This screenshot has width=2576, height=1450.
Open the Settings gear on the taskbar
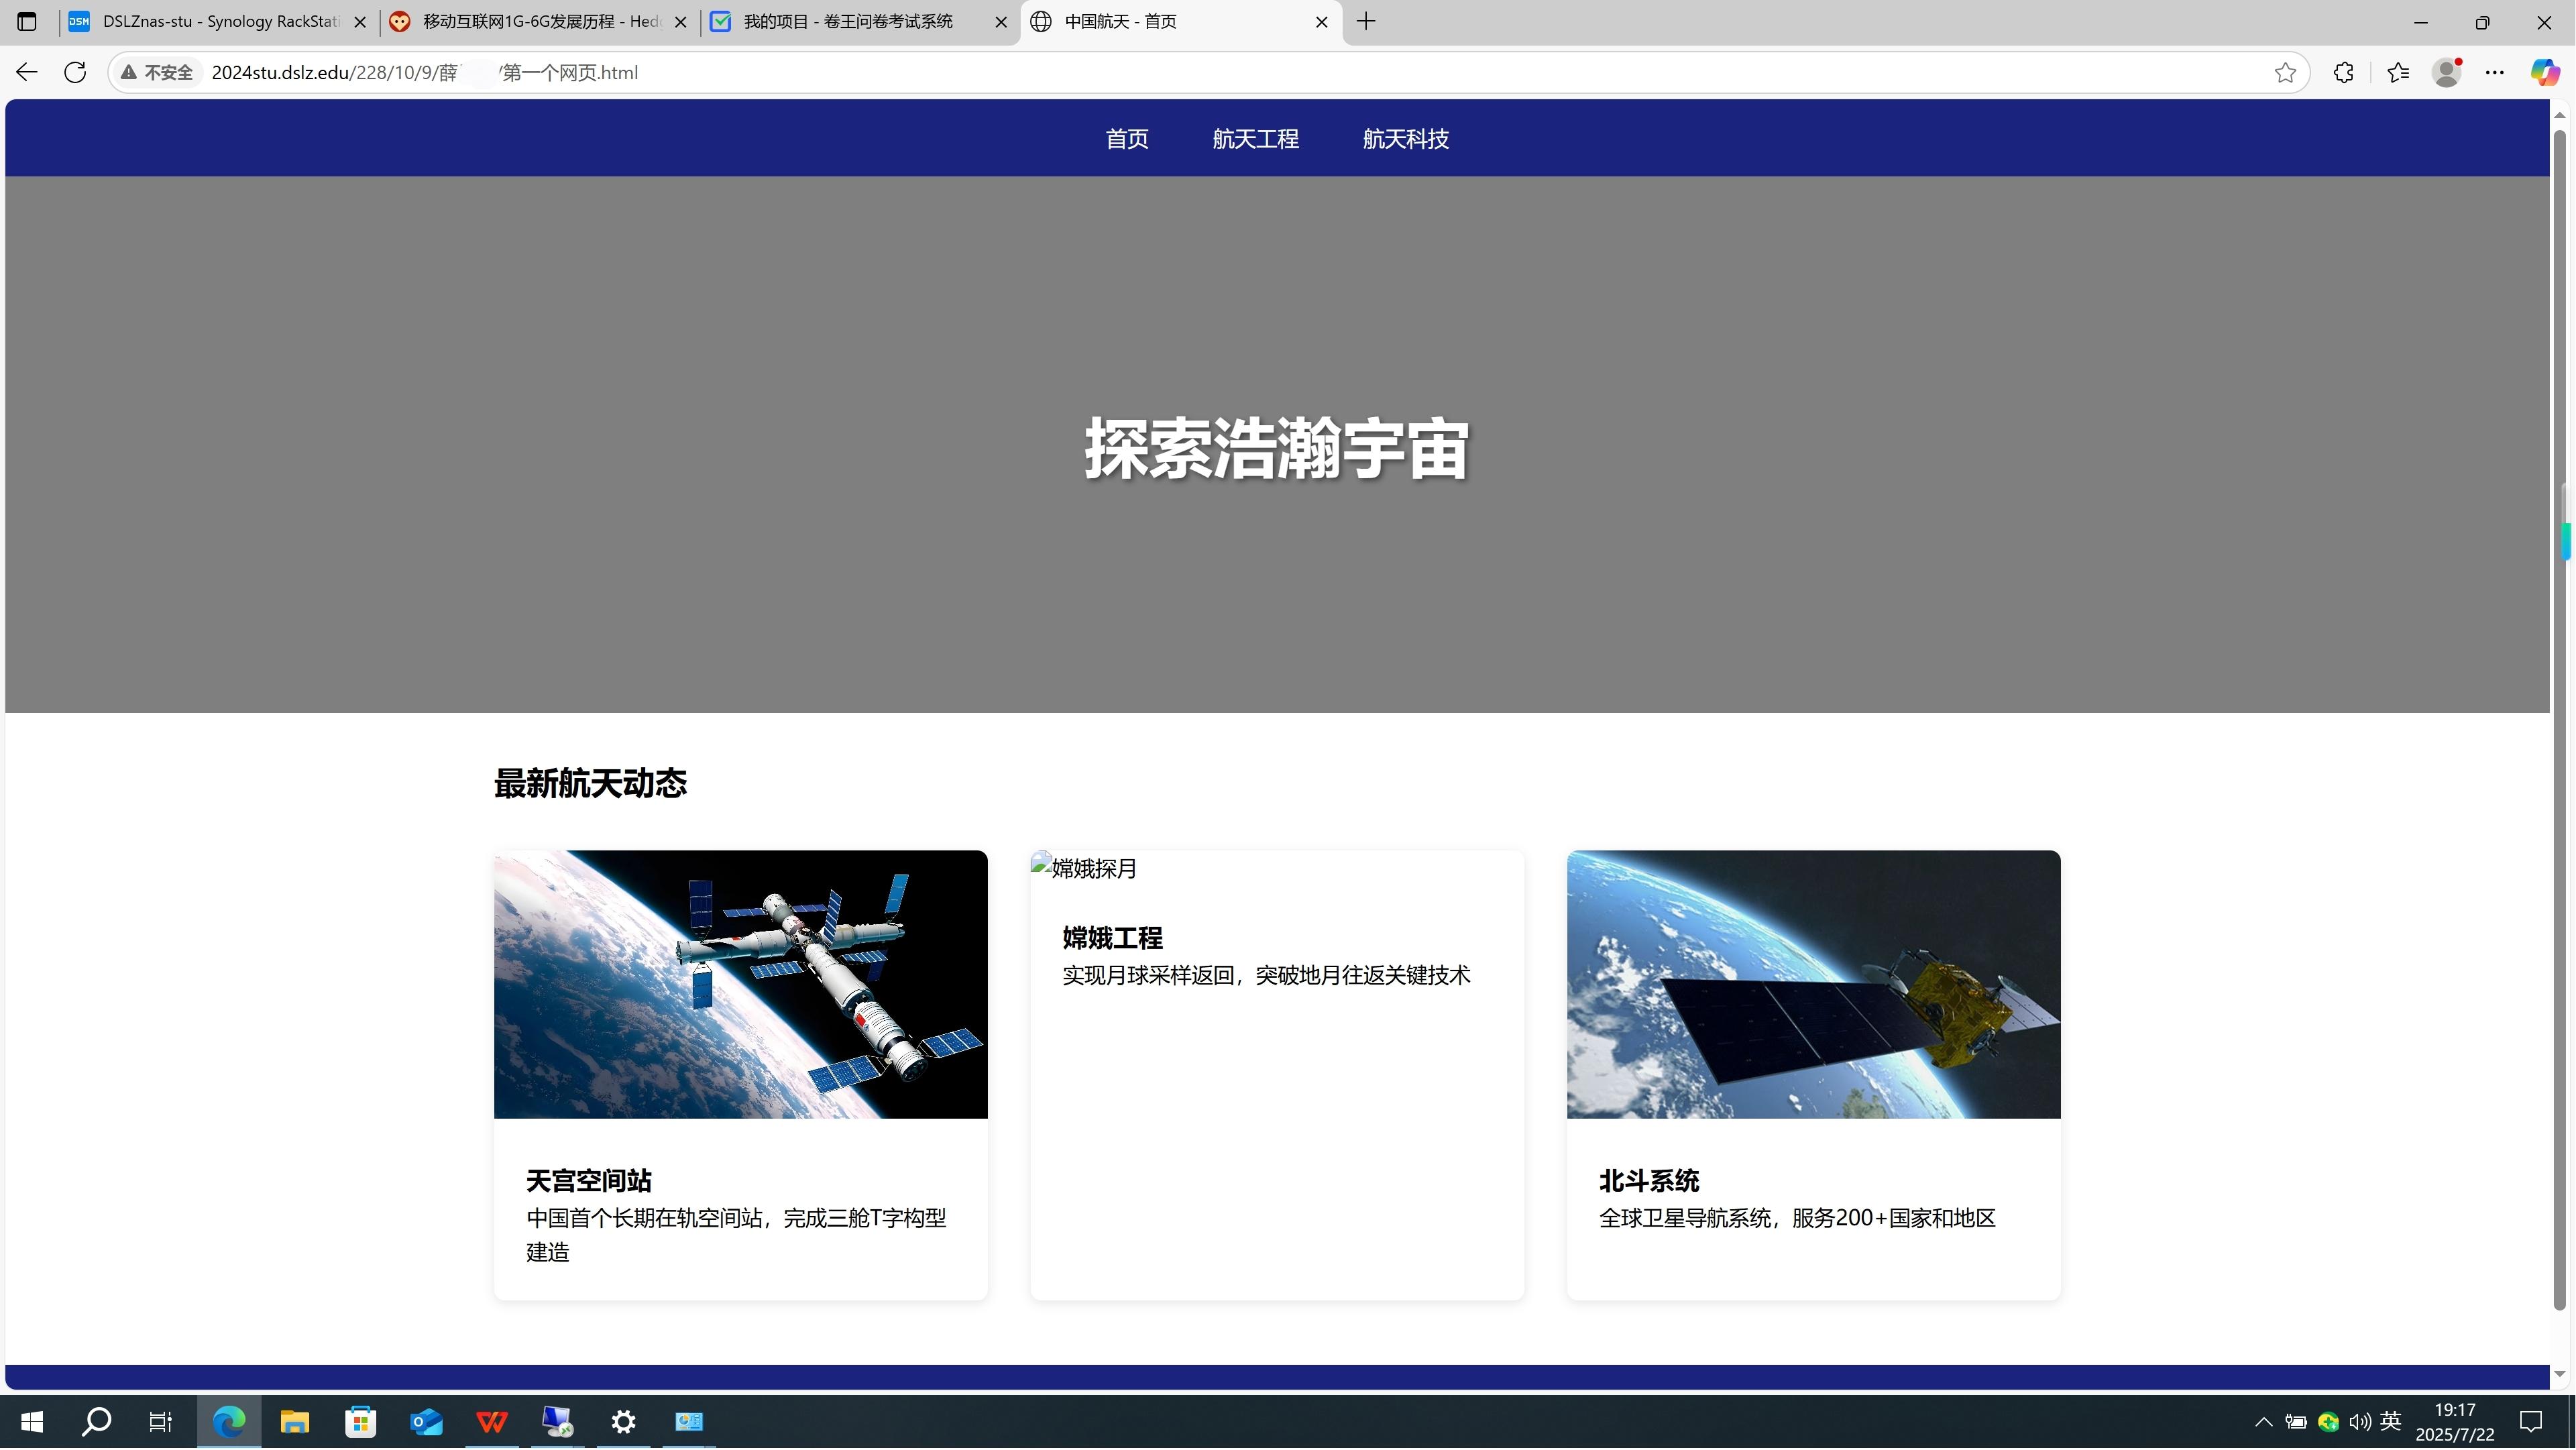[623, 1422]
